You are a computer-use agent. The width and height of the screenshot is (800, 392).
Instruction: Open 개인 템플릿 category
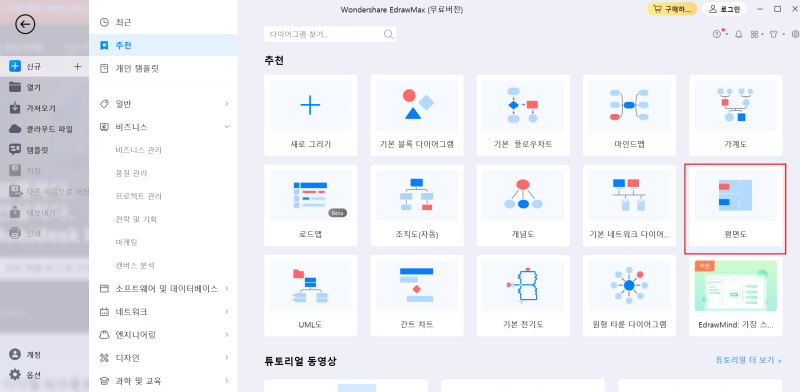(x=163, y=68)
